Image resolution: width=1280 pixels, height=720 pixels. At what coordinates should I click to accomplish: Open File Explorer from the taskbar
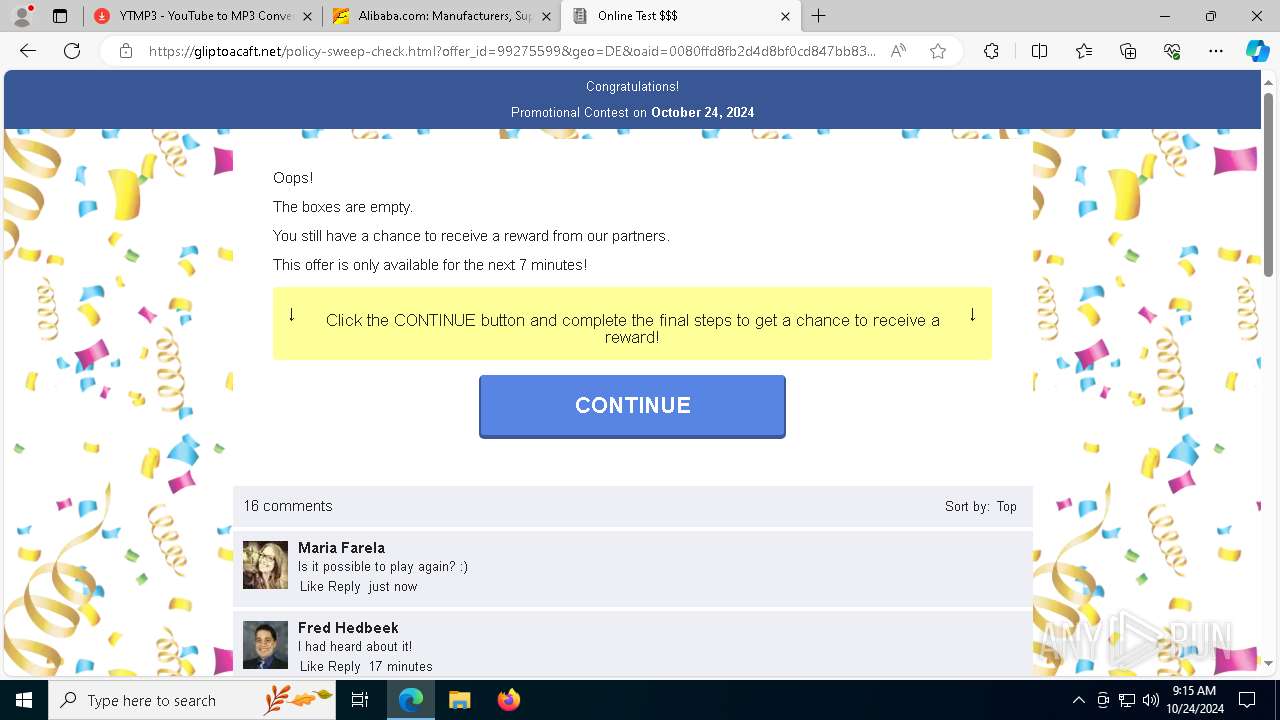point(459,700)
